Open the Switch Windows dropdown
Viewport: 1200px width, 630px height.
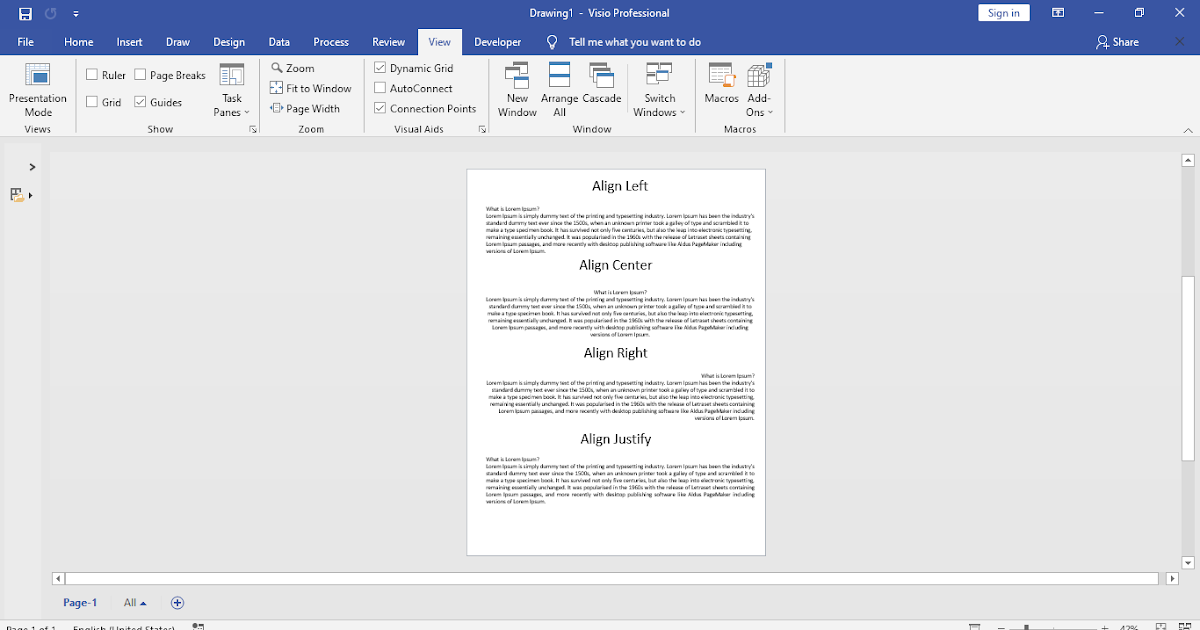(658, 89)
